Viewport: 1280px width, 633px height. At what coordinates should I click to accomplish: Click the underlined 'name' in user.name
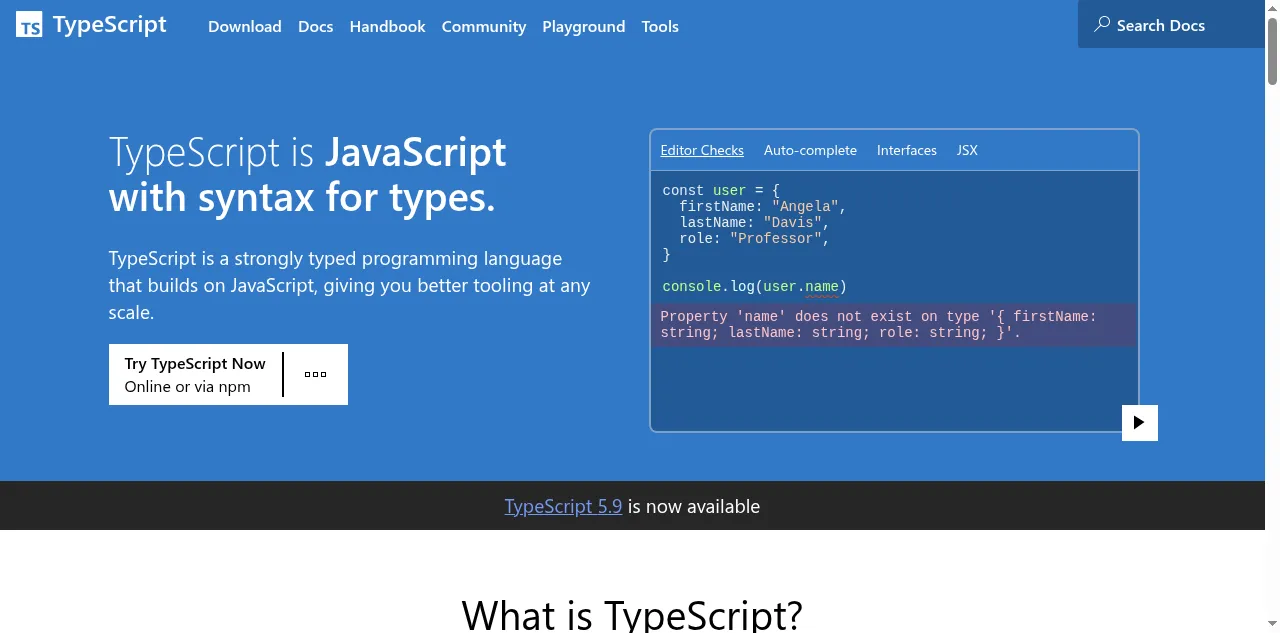(x=822, y=287)
